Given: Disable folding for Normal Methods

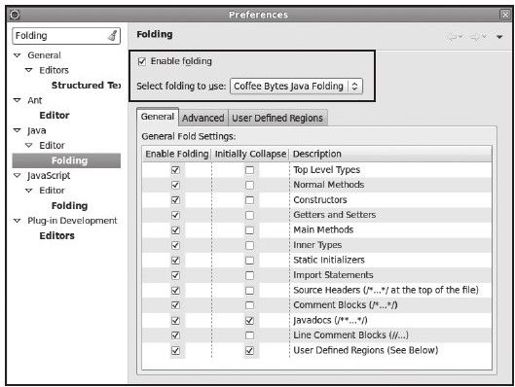Looking at the screenshot, I should 175,185.
